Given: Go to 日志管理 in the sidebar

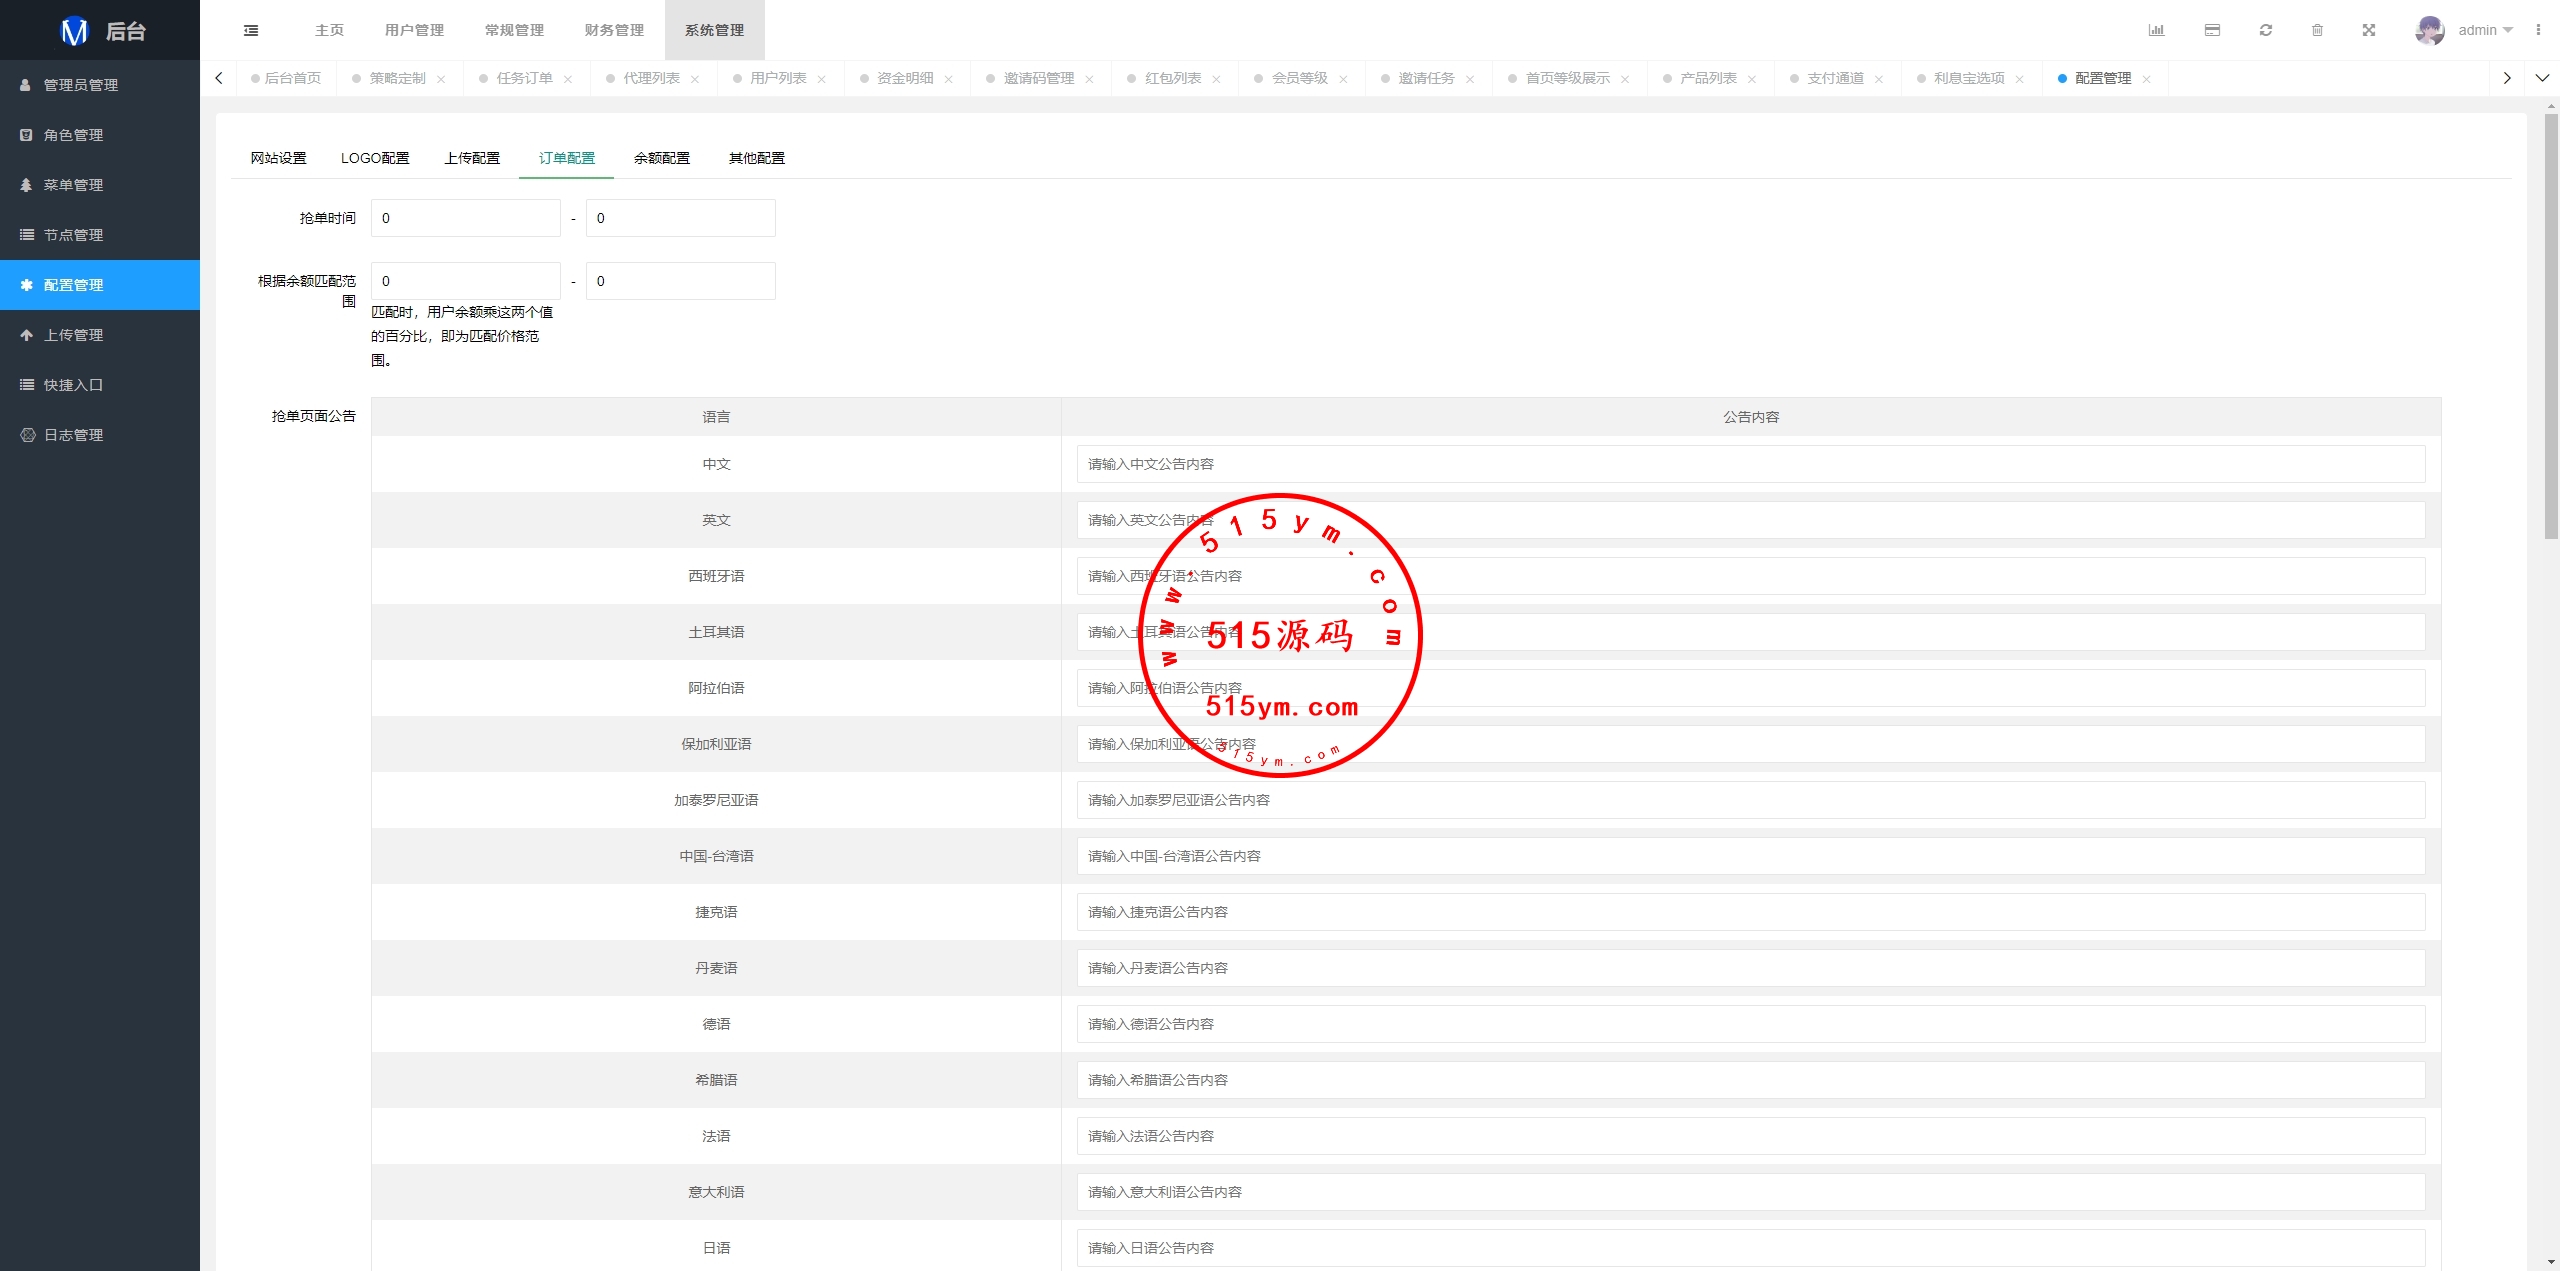Looking at the screenshot, I should point(73,435).
